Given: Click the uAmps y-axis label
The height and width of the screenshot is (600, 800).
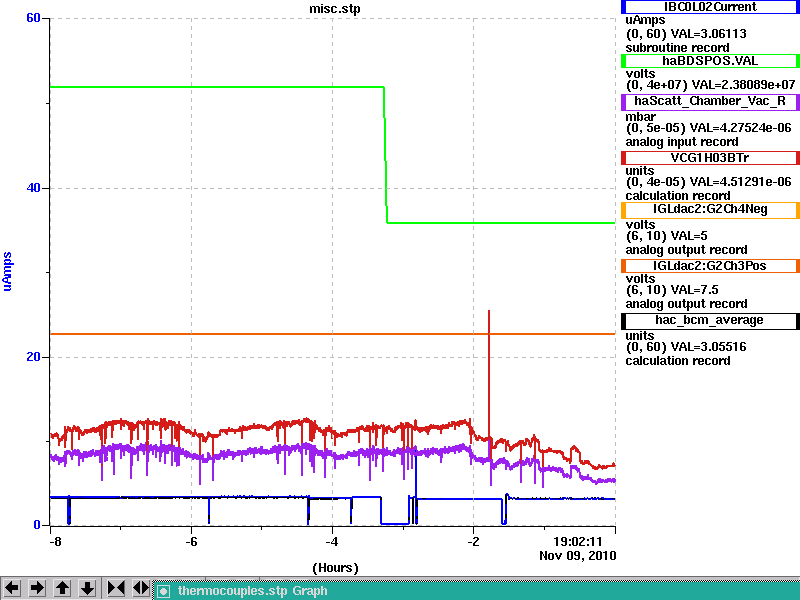Looking at the screenshot, I should [7, 271].
